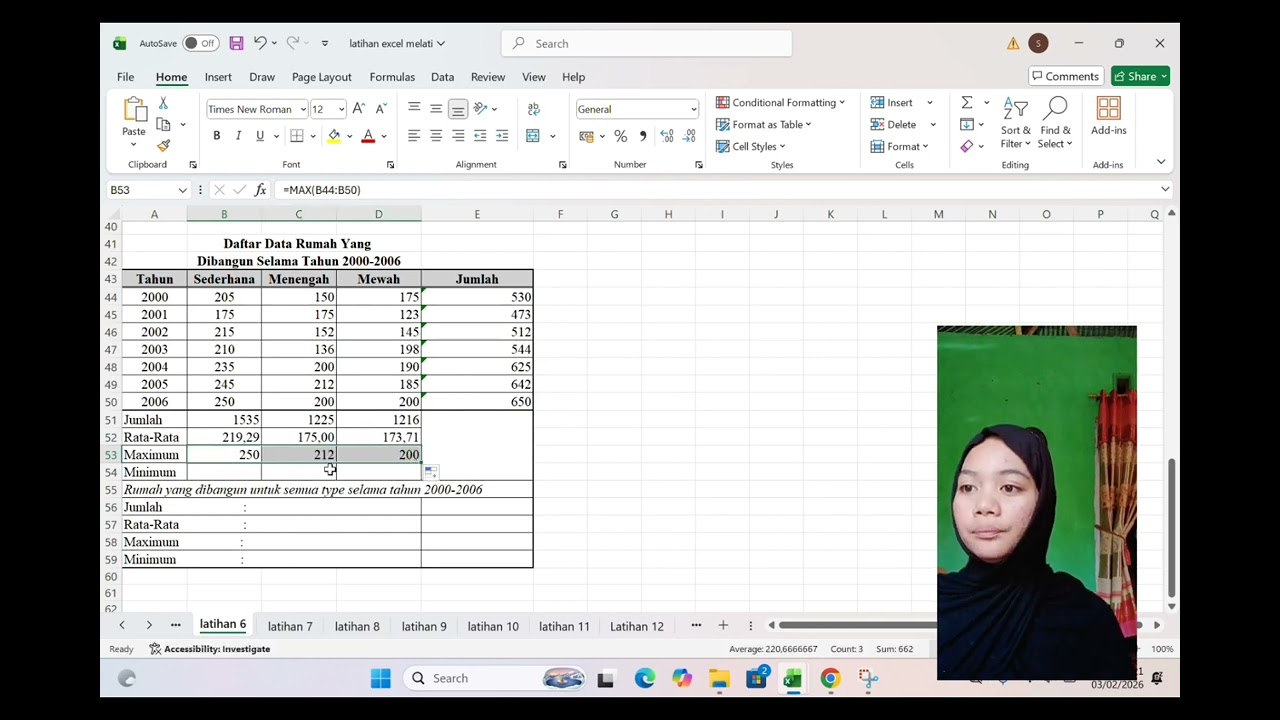Click the Share button
Screen dimensions: 1280x720
coord(1139,76)
